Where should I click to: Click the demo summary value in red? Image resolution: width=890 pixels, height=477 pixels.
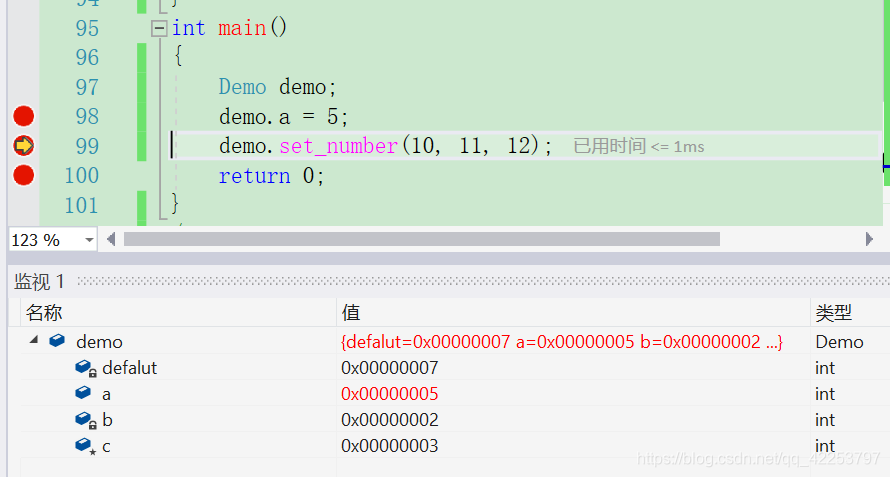point(562,342)
